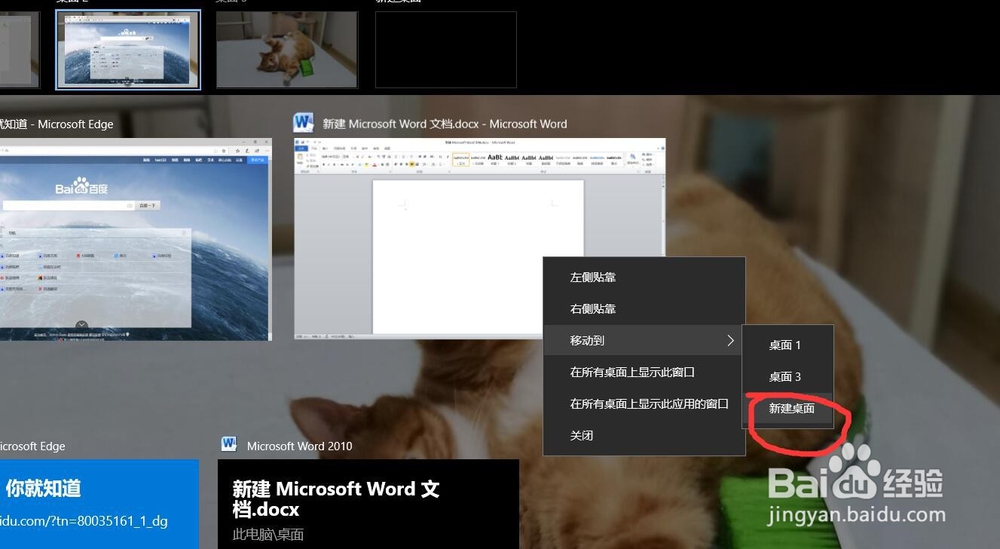
Task: Click the Word icon next to Microsoft Word 2010
Action: pyautogui.click(x=229, y=444)
